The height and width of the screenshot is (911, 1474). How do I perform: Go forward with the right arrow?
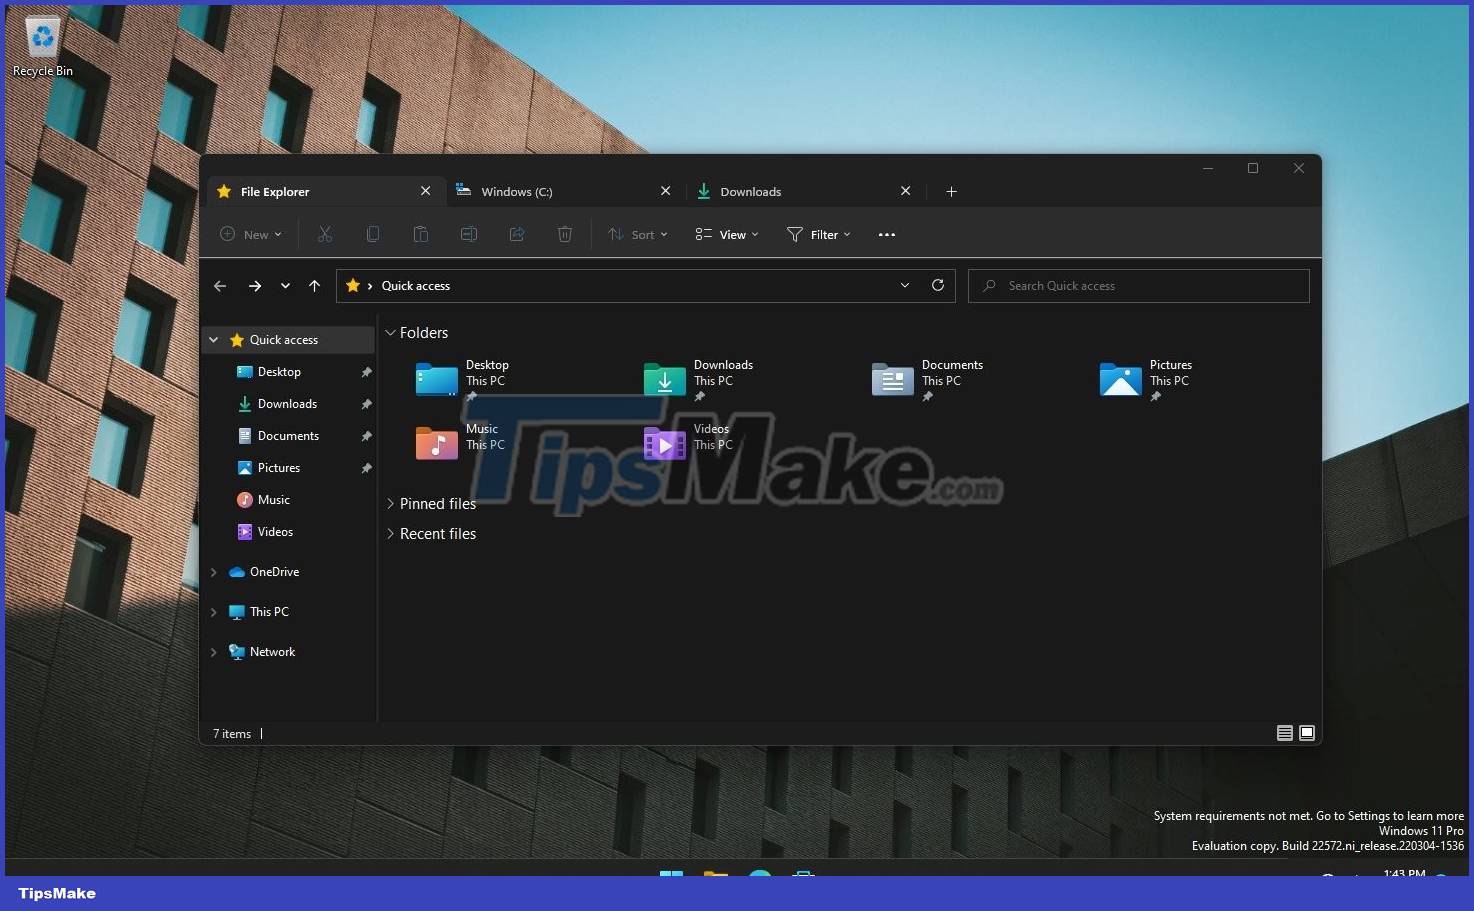255,286
